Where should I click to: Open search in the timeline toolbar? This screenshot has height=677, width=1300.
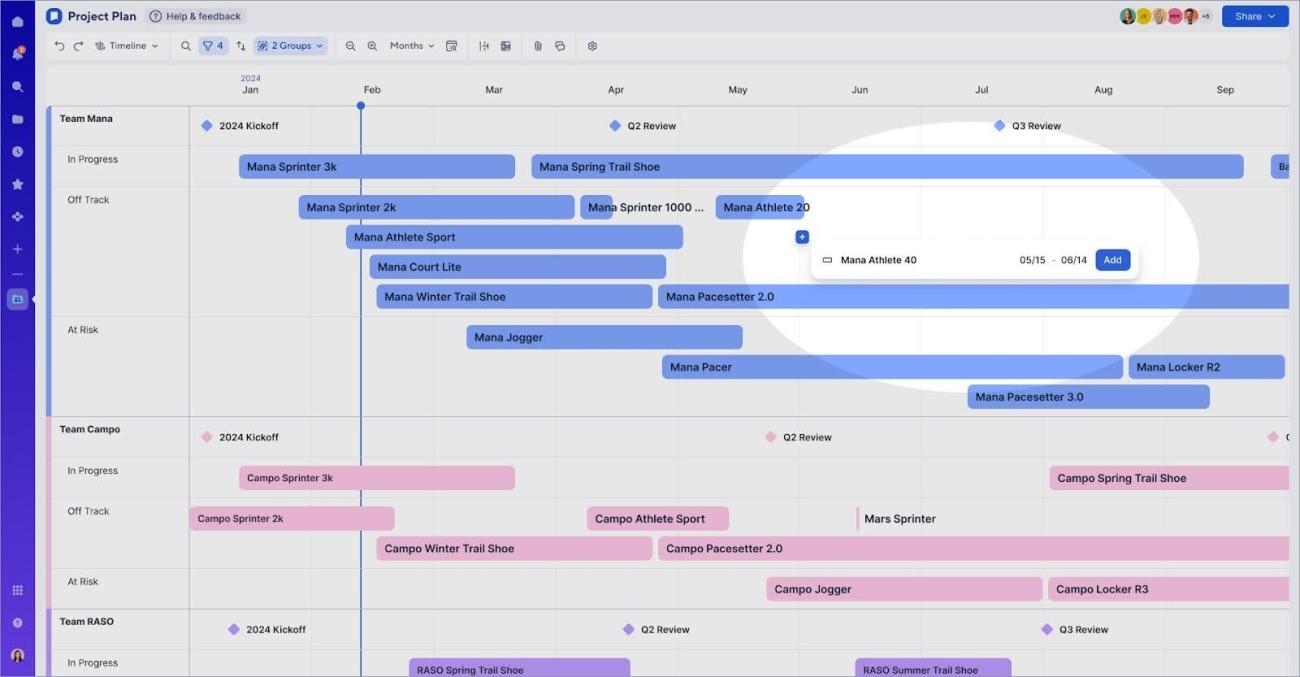tap(185, 45)
